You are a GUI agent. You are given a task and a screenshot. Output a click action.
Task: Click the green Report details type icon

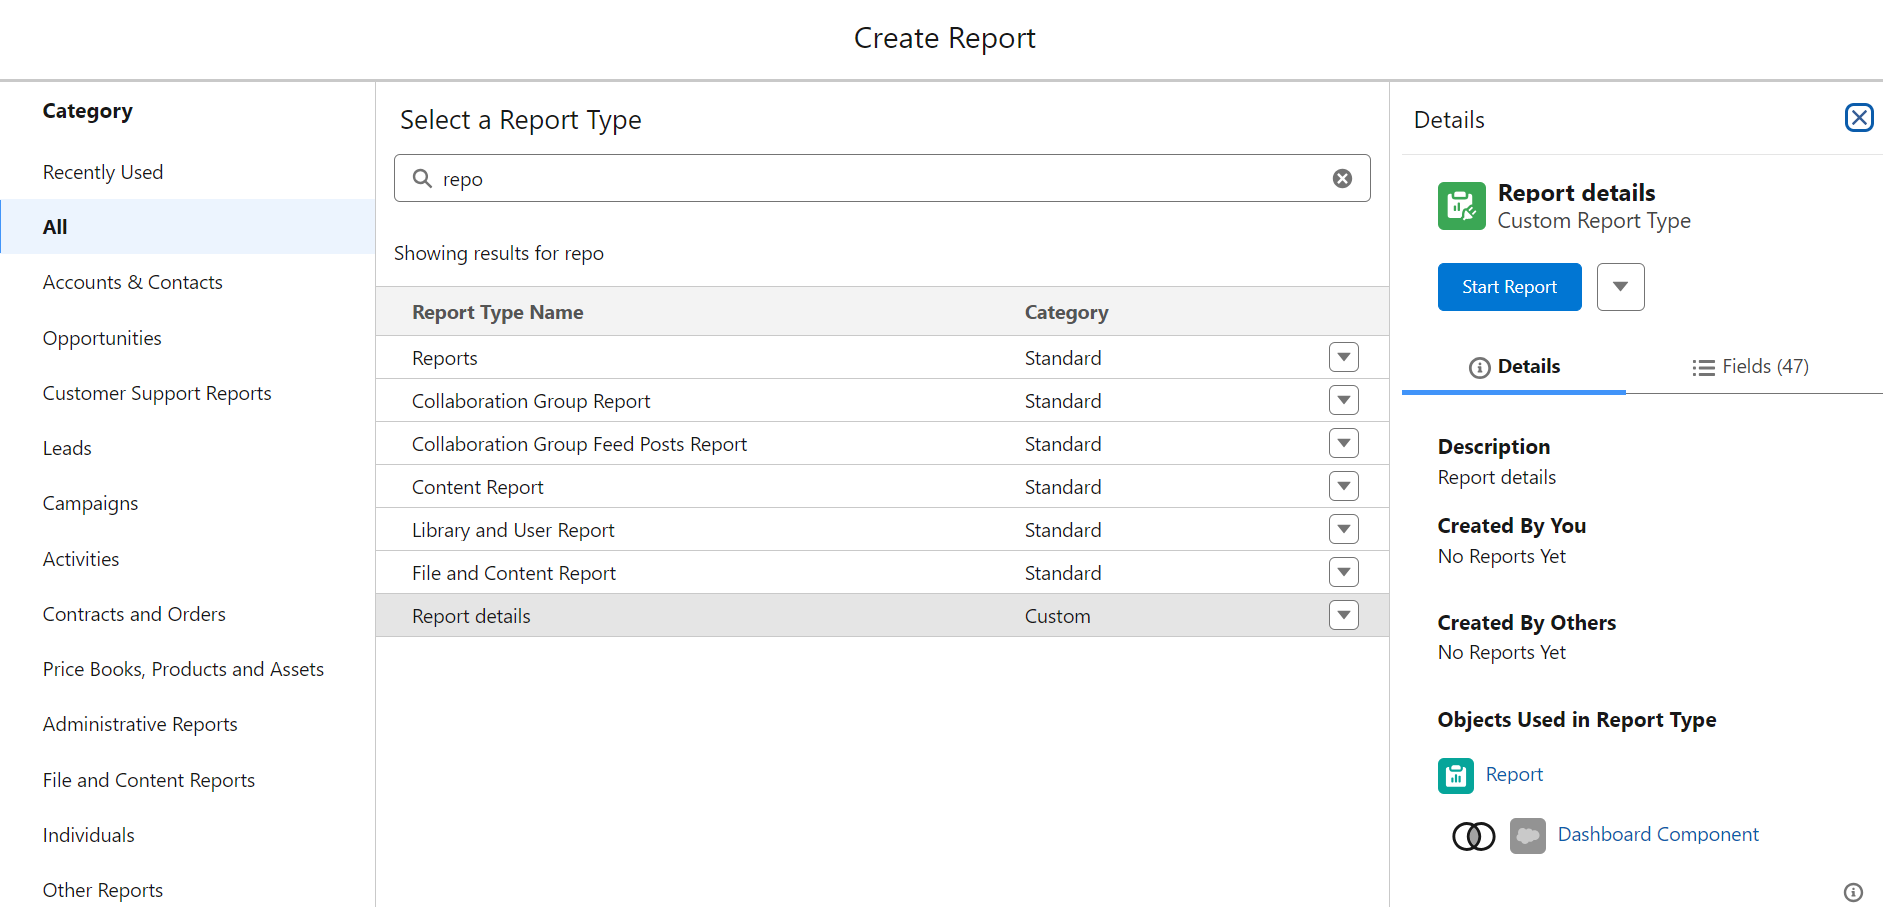coord(1461,206)
